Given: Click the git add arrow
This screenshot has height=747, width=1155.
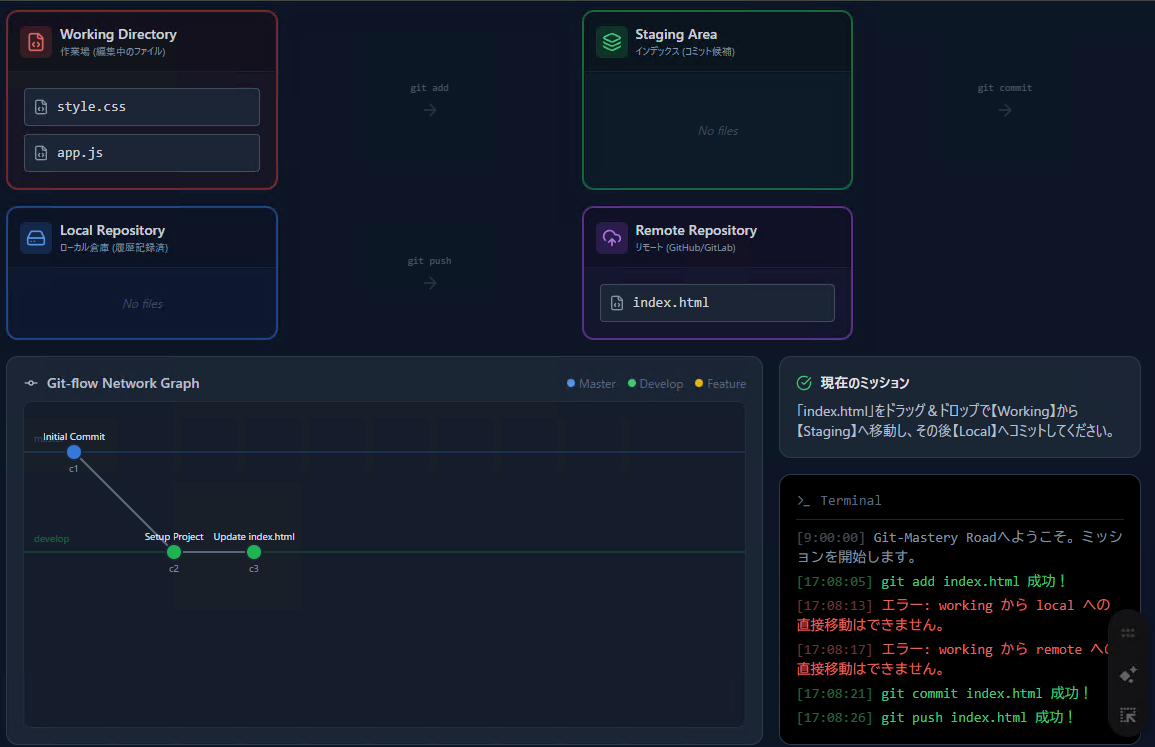Looking at the screenshot, I should [430, 110].
